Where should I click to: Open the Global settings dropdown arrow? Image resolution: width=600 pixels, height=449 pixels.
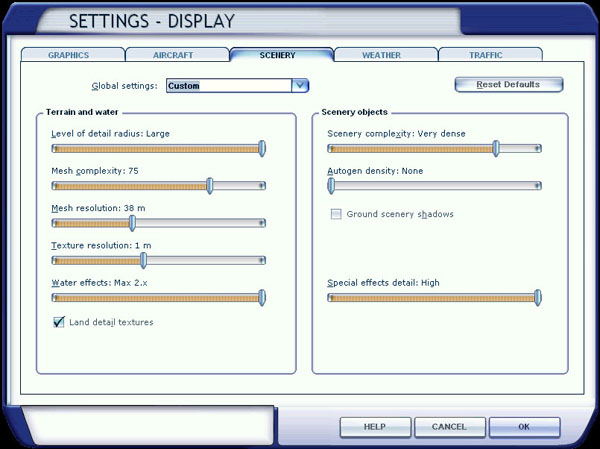(300, 85)
